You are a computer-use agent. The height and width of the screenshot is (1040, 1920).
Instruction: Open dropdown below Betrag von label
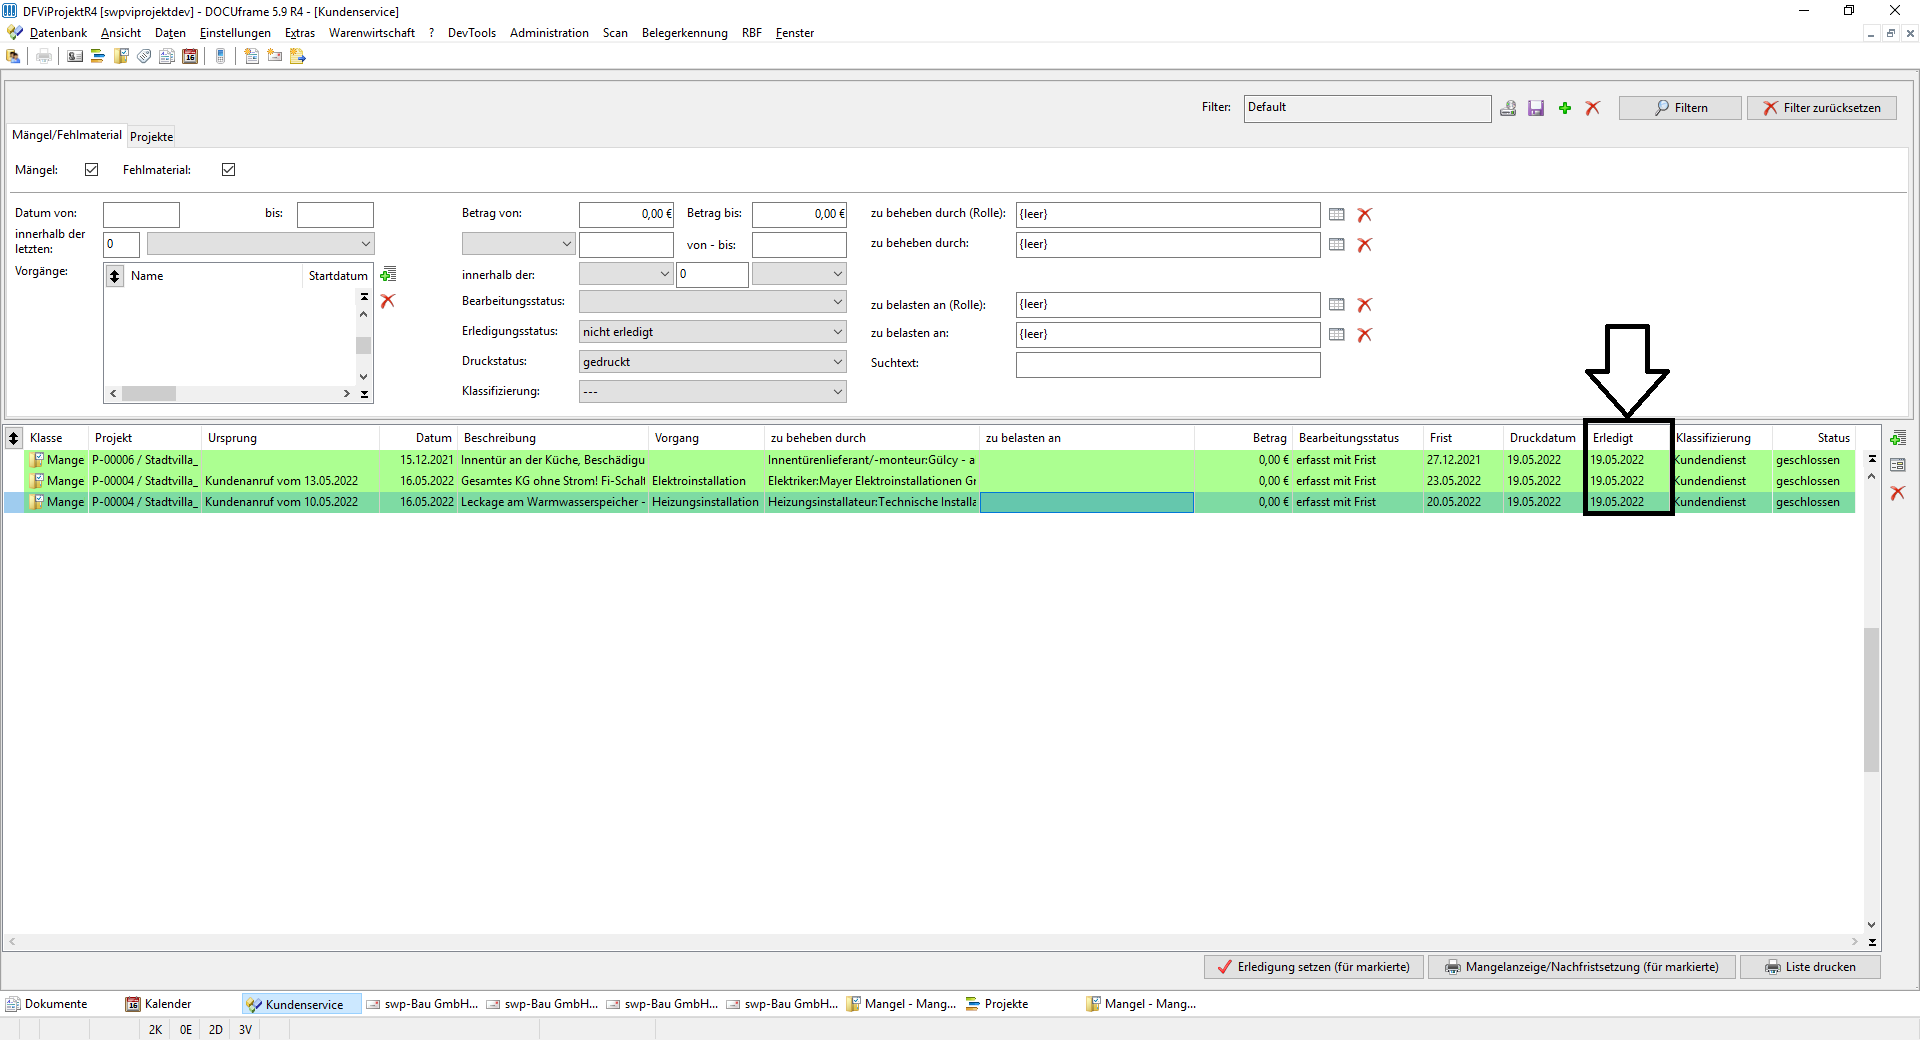(518, 244)
